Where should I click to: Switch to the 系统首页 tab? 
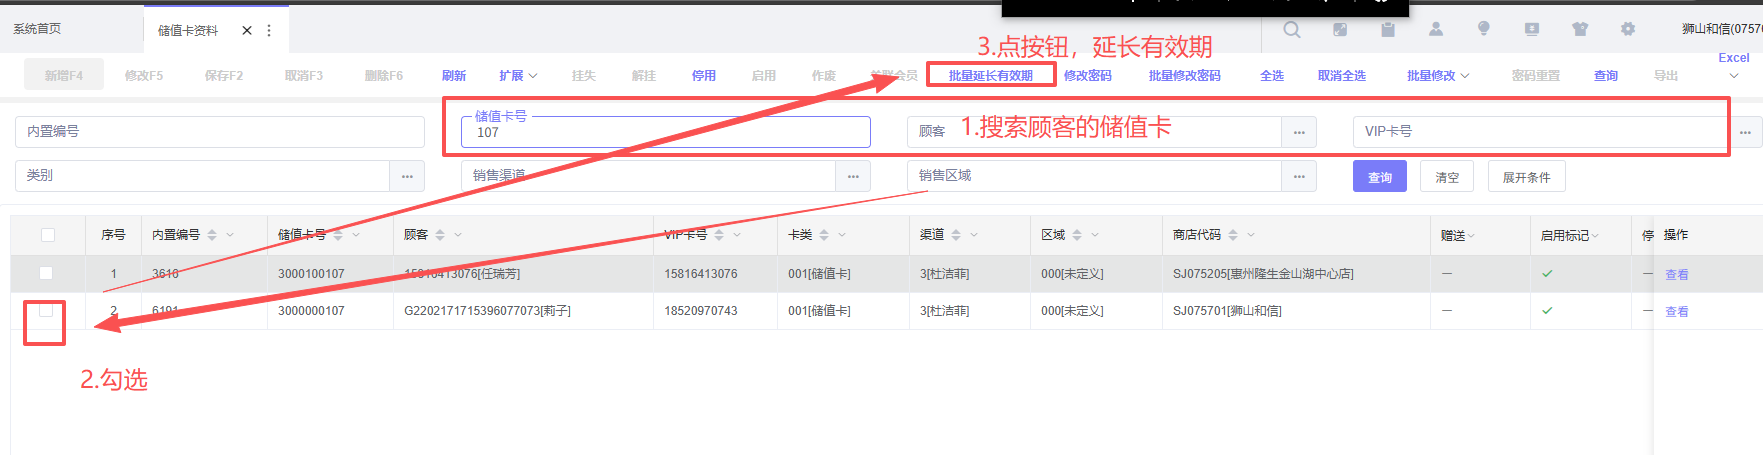click(37, 29)
